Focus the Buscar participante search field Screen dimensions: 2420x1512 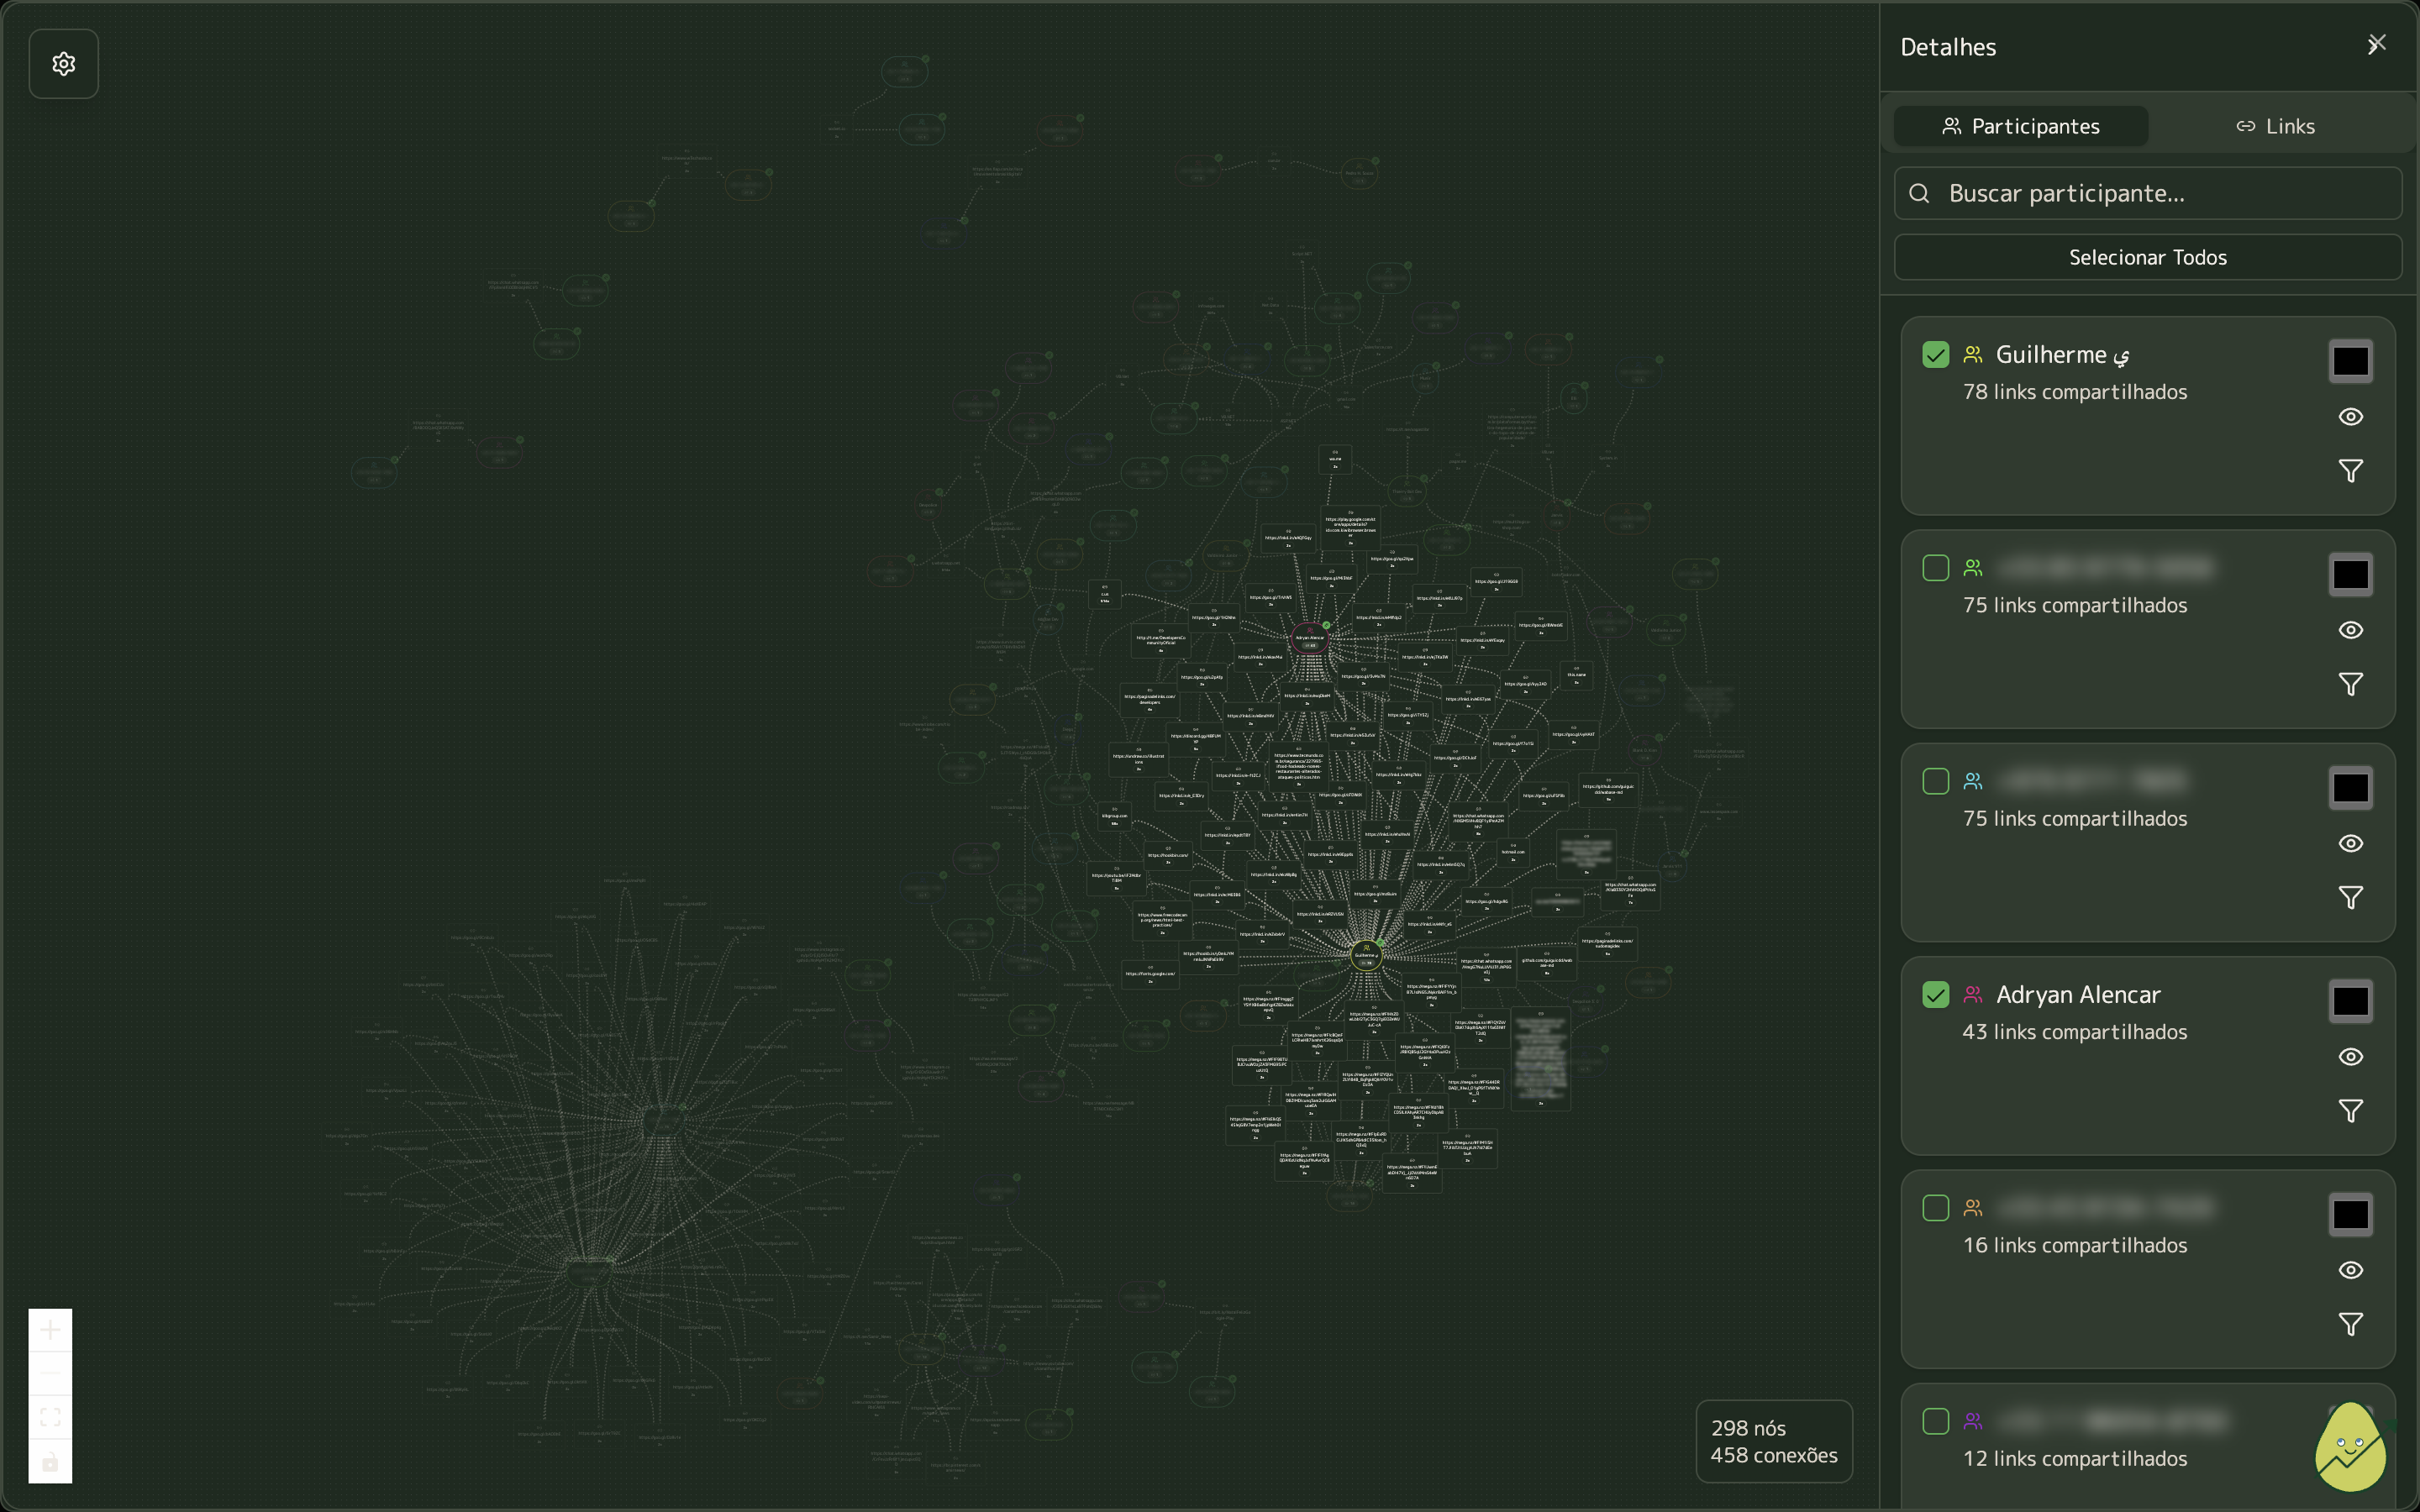2160,193
